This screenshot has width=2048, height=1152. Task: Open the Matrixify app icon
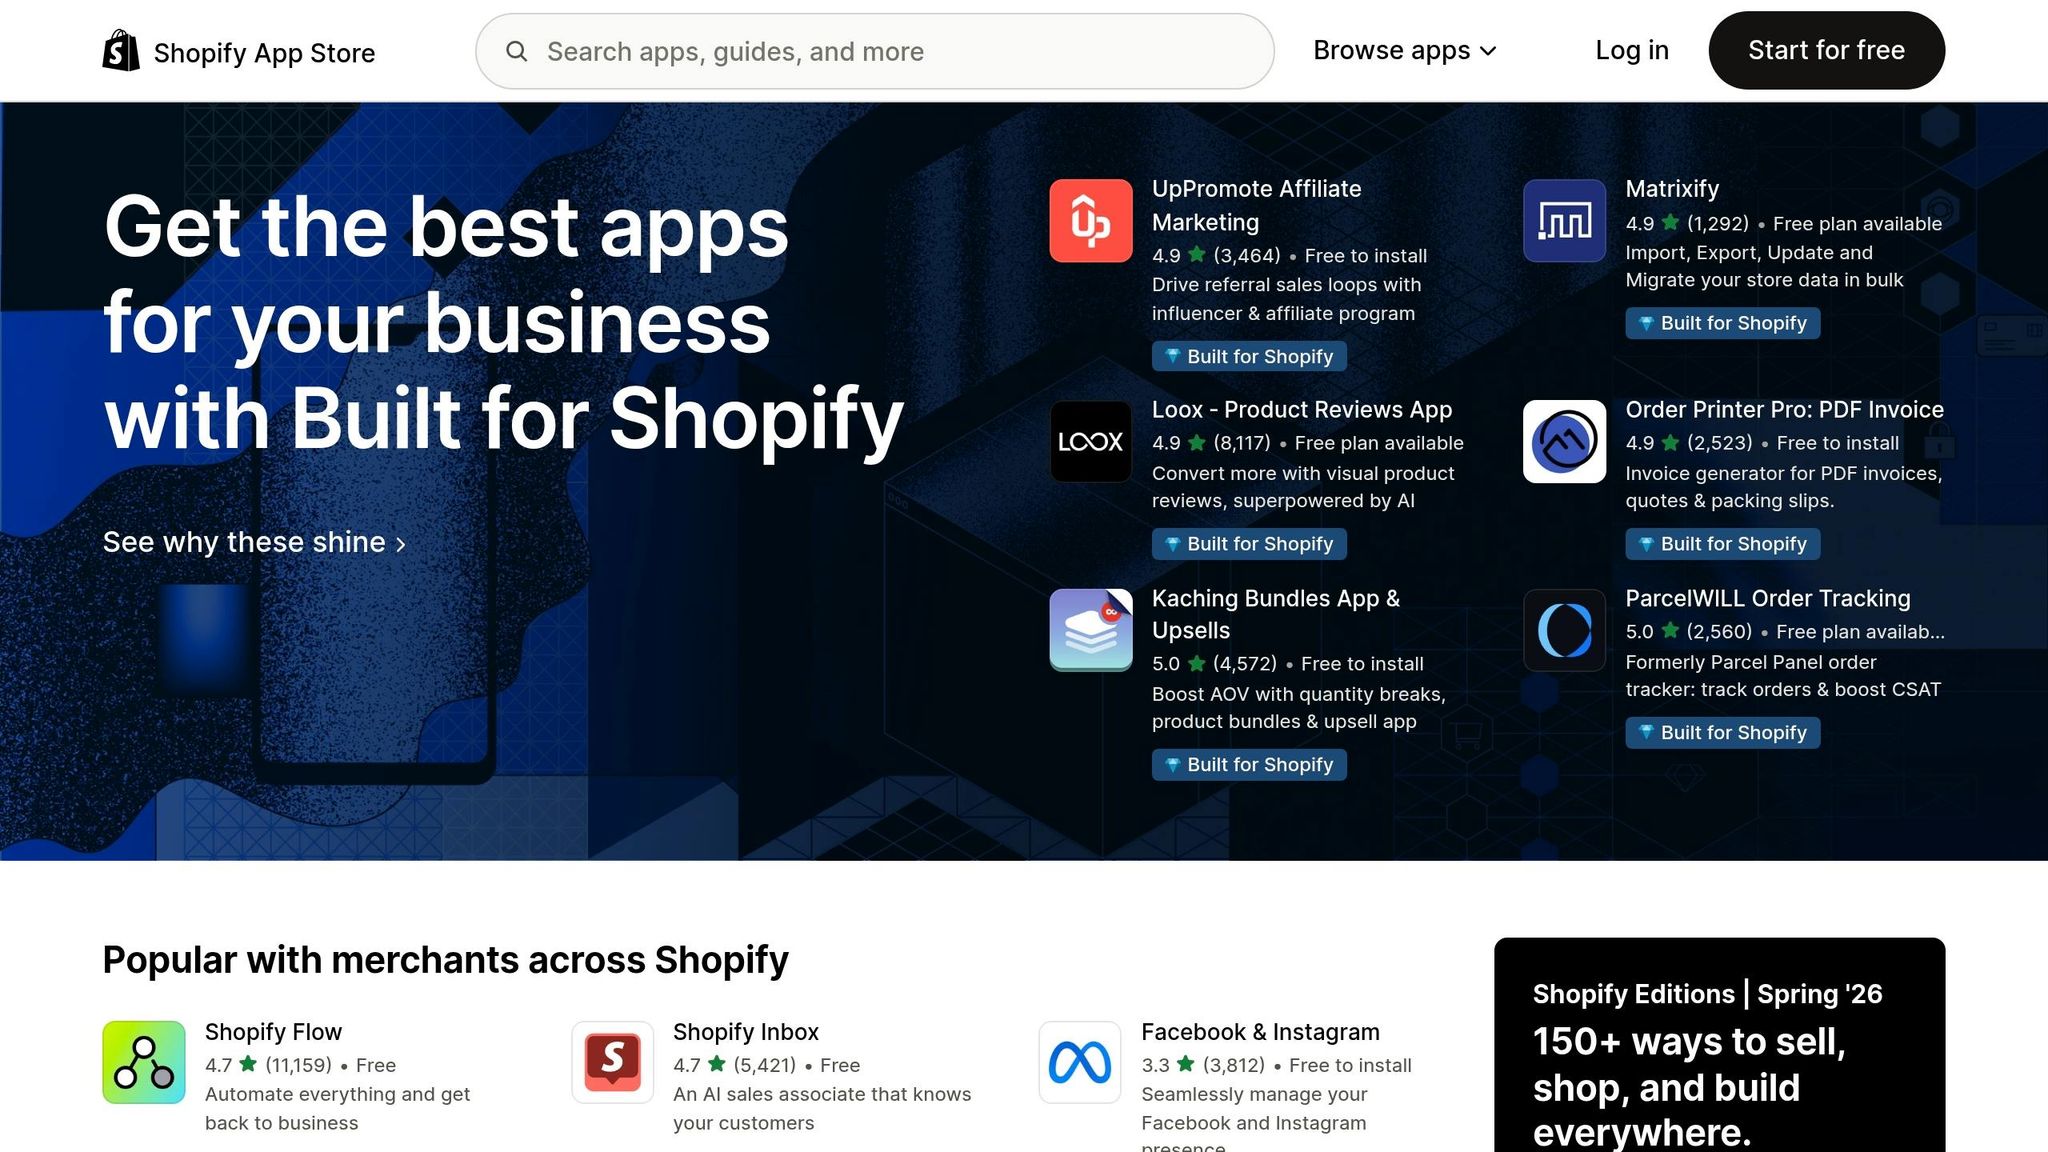[x=1564, y=220]
